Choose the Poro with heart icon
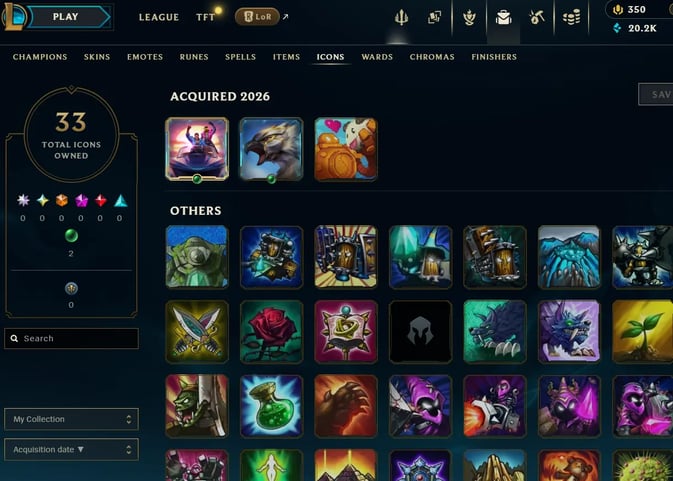Image resolution: width=673 pixels, height=481 pixels. point(346,149)
